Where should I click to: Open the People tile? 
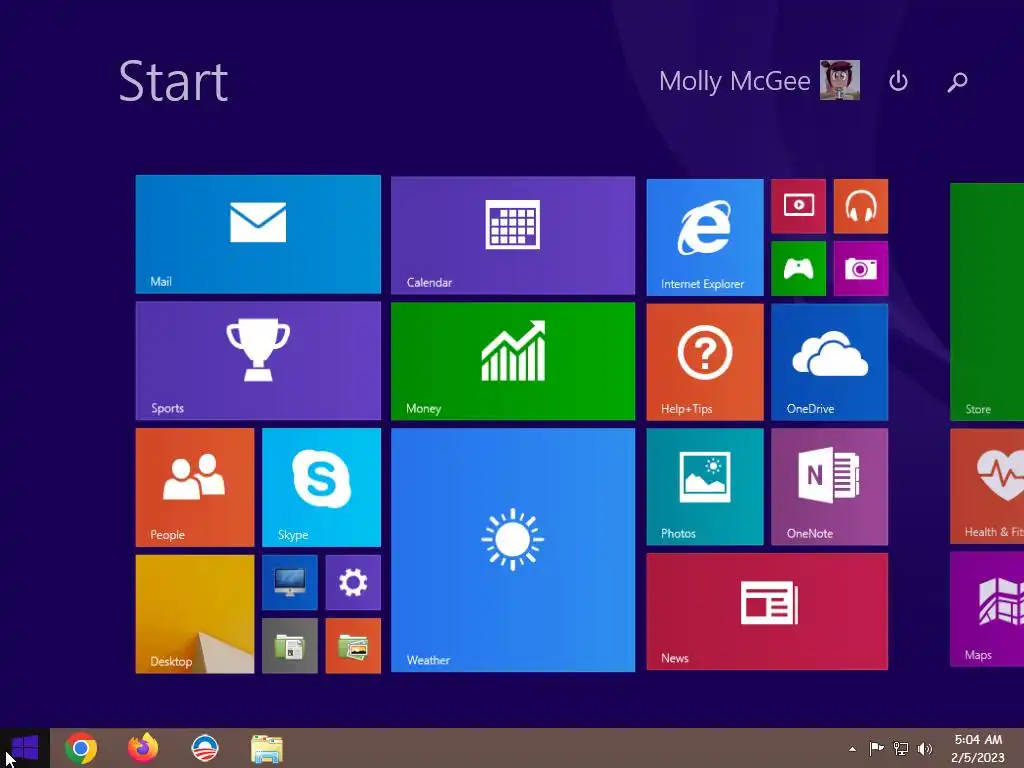tap(195, 487)
